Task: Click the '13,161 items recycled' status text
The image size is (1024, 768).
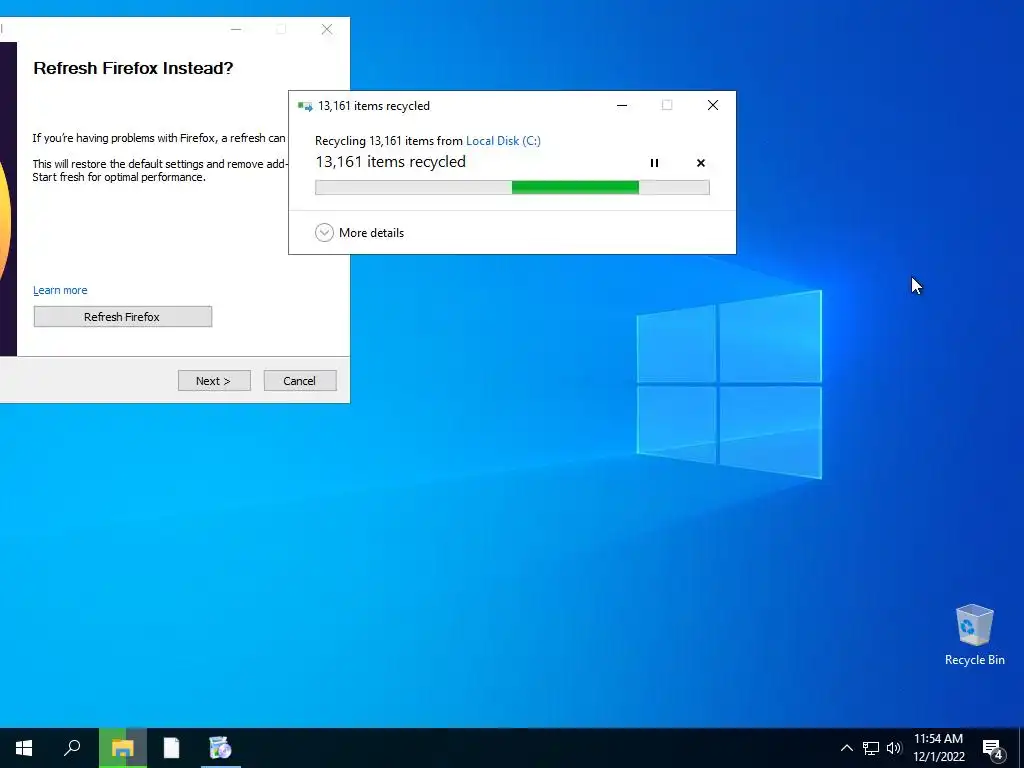Action: pos(391,162)
